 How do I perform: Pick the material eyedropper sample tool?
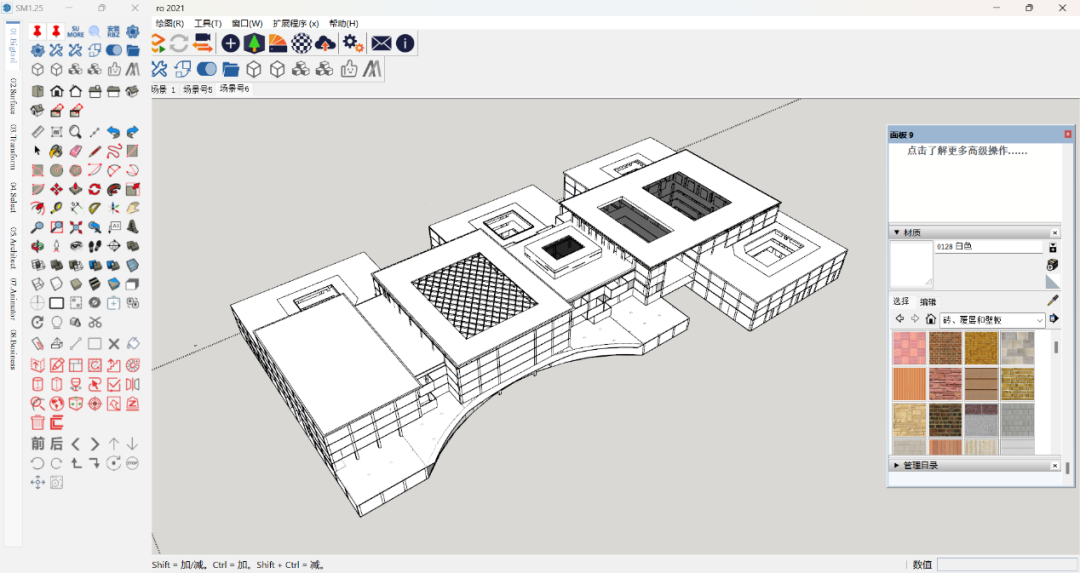pyautogui.click(x=1052, y=301)
